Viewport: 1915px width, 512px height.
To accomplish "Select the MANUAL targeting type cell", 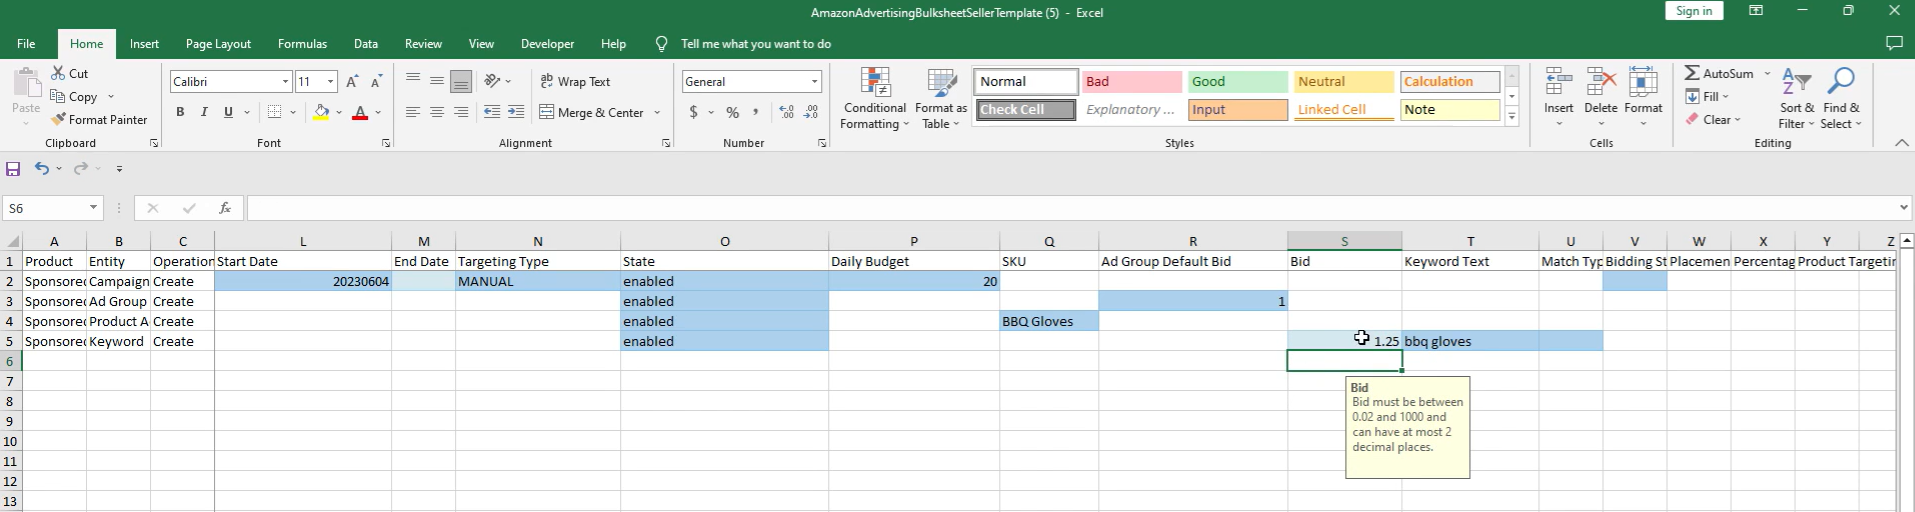I will click(x=538, y=281).
